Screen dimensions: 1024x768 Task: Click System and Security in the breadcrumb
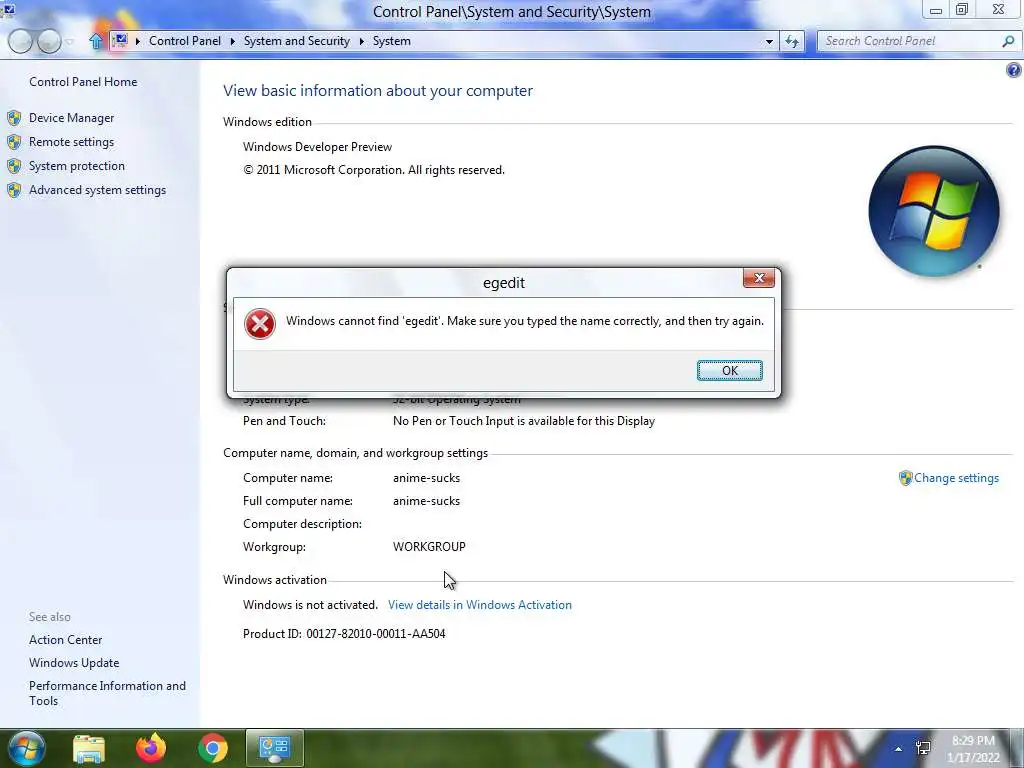[296, 41]
